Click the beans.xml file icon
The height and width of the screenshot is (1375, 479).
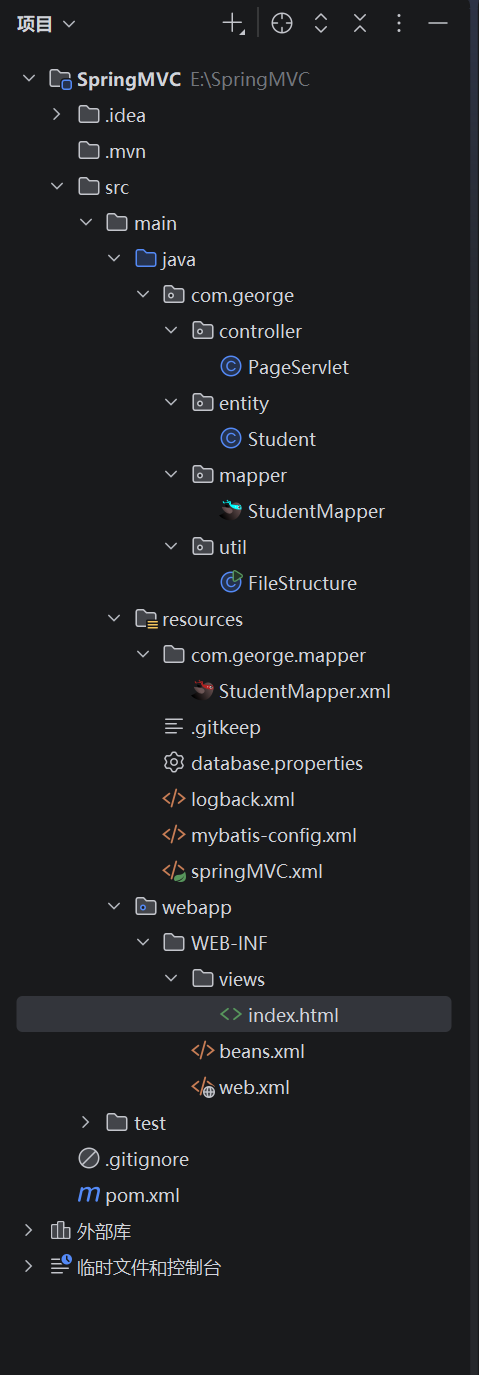pyautogui.click(x=202, y=1051)
